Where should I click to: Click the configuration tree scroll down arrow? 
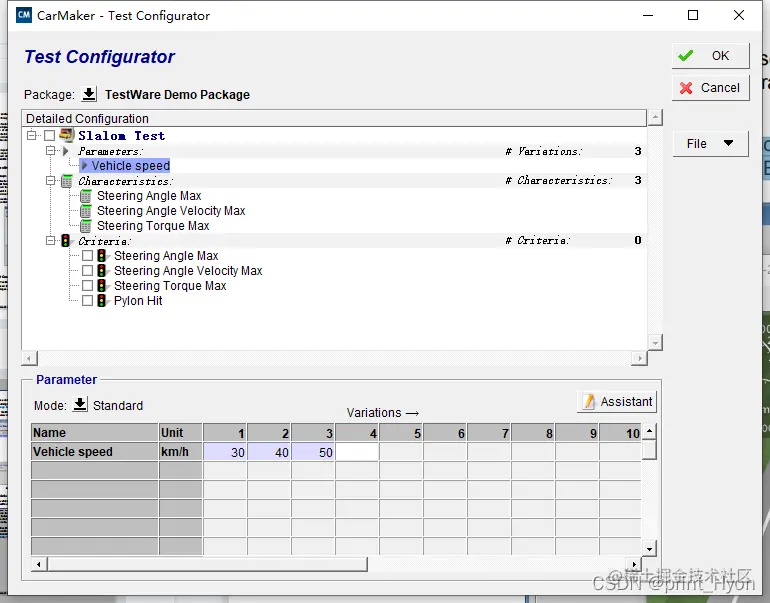click(655, 342)
